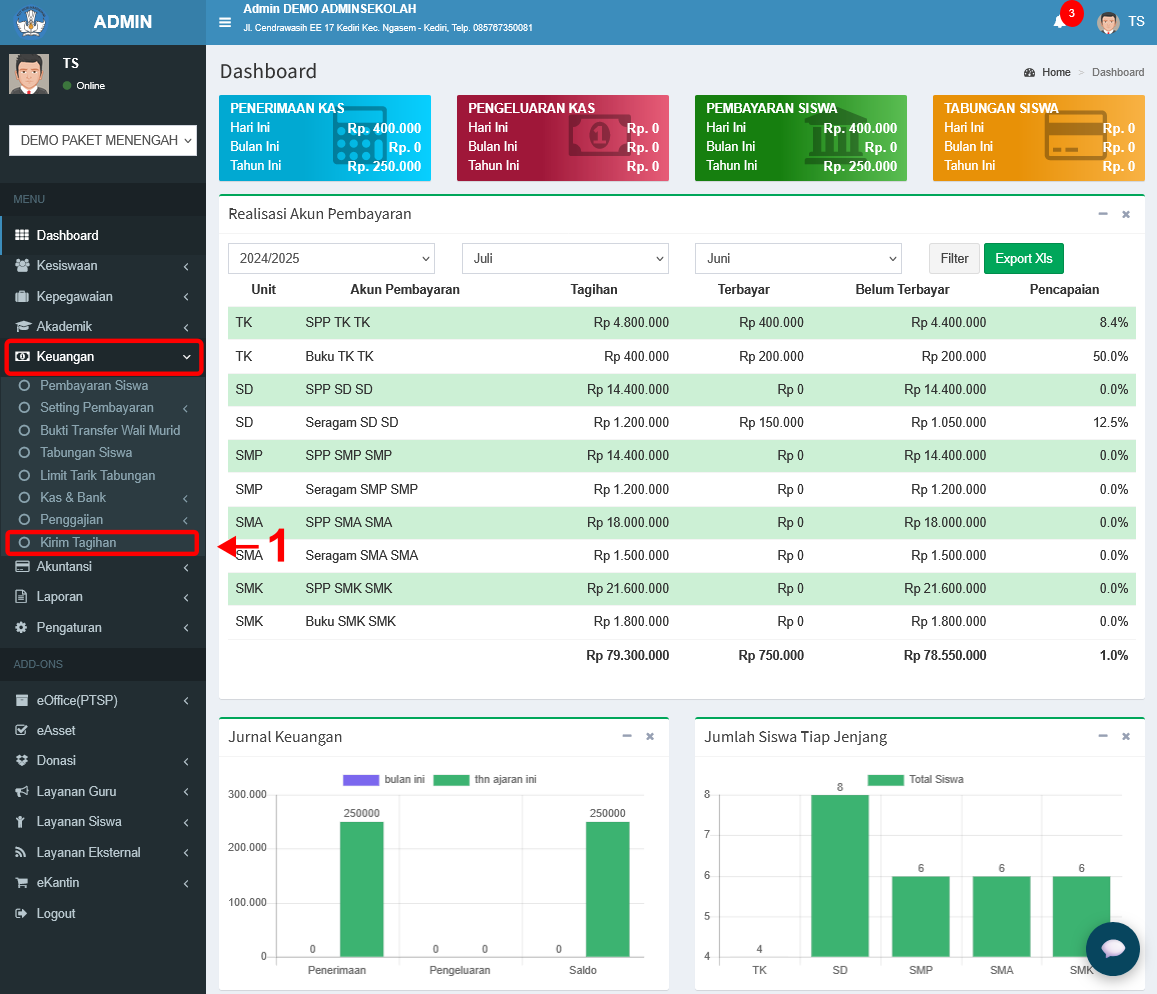Toggle the 'bulan ini' chart legend
This screenshot has height=994, width=1157.
click(x=384, y=779)
